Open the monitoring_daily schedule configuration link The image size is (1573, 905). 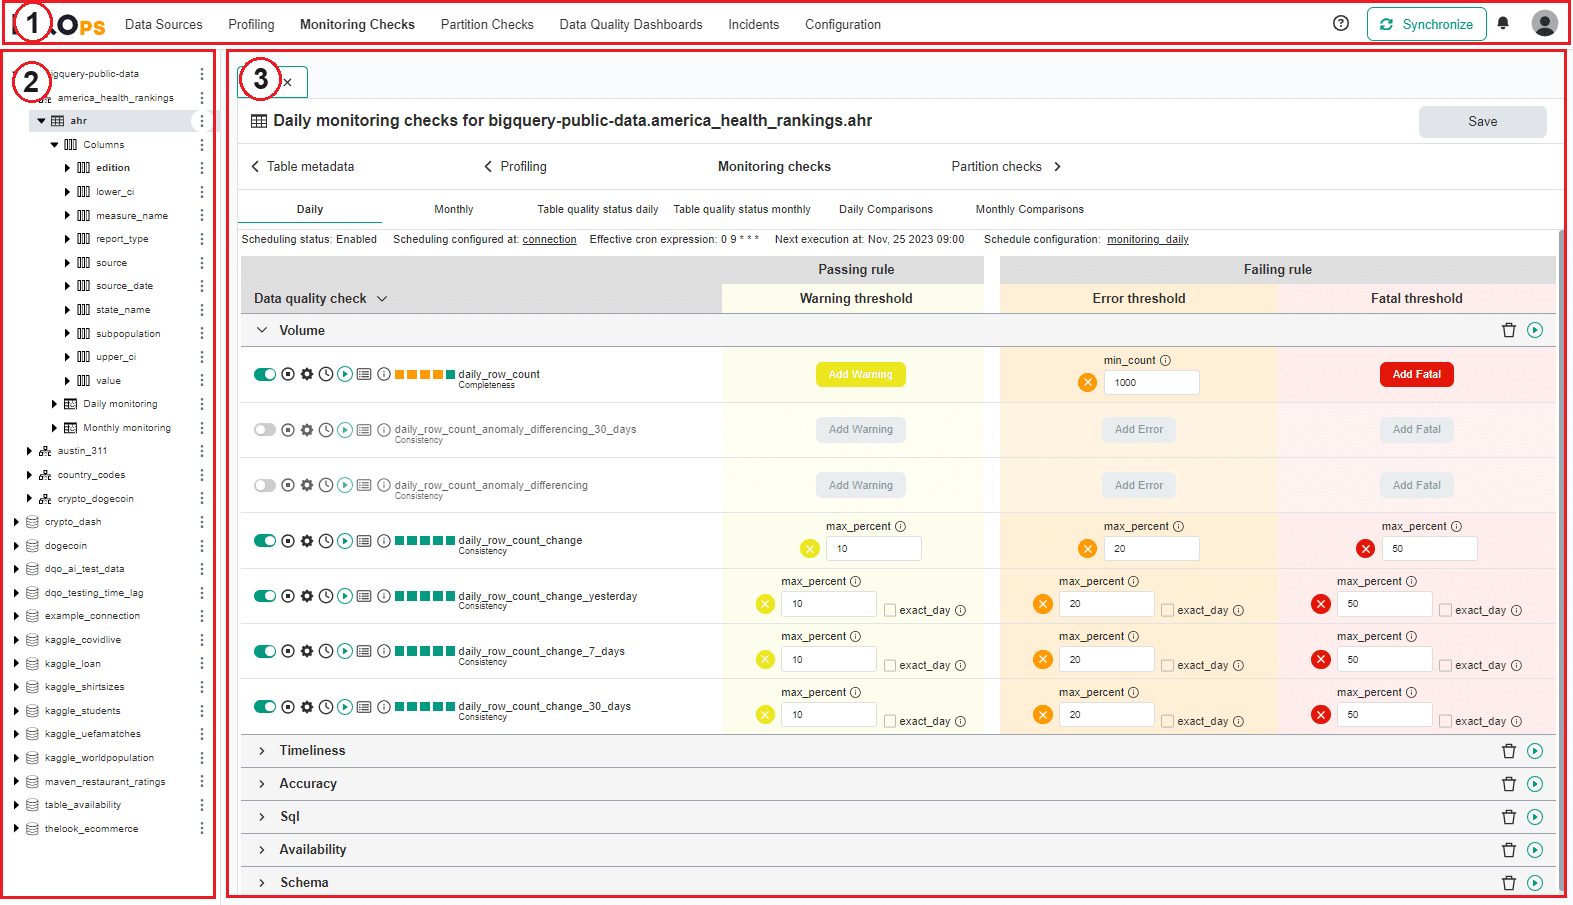[1147, 240]
